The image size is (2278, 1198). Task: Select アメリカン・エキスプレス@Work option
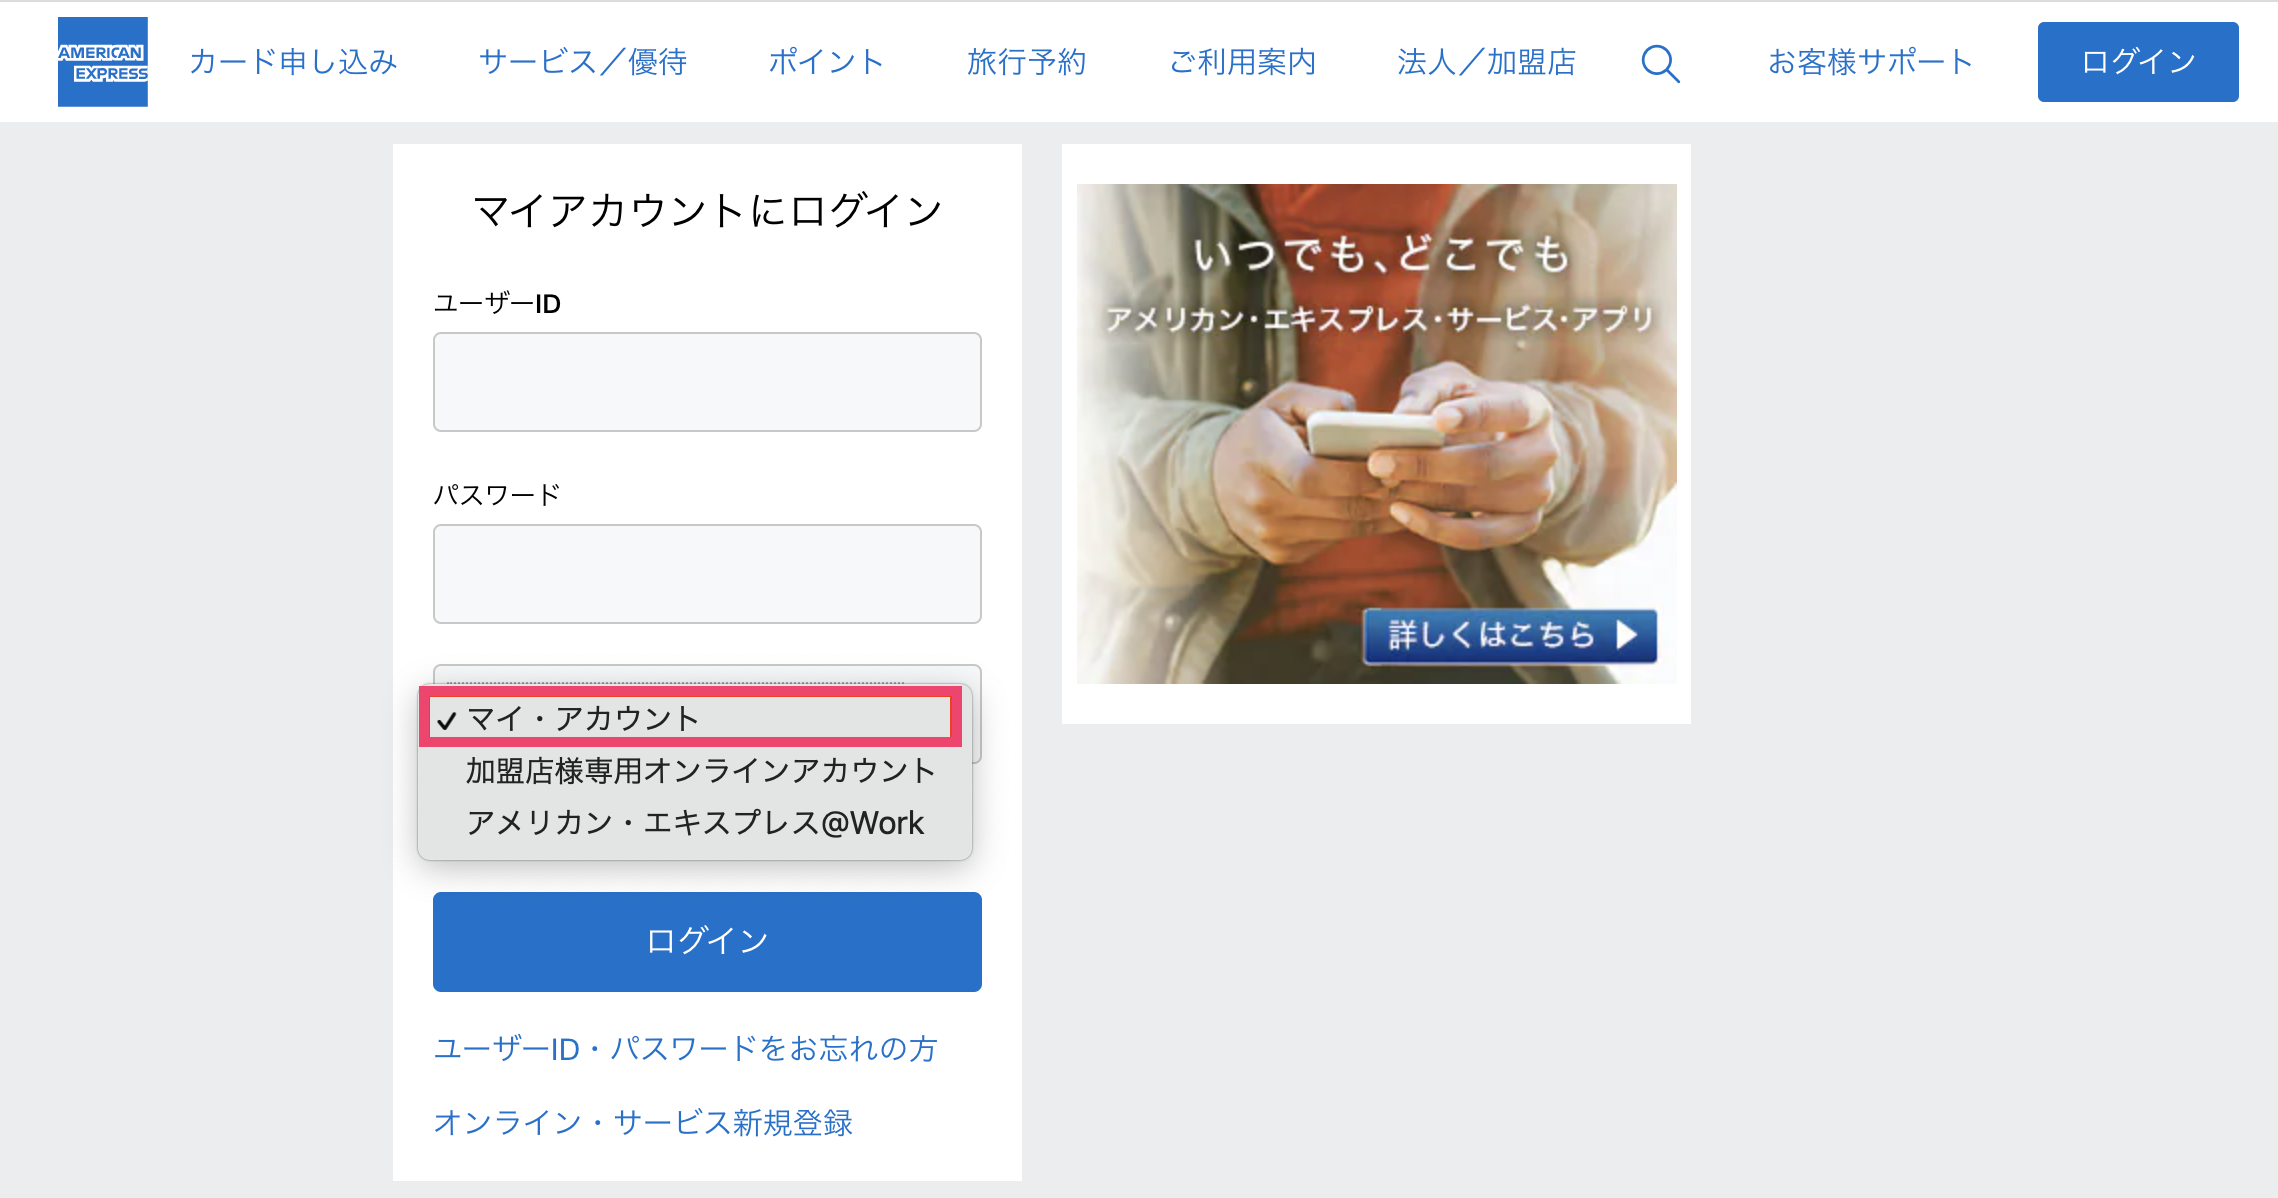pos(695,822)
